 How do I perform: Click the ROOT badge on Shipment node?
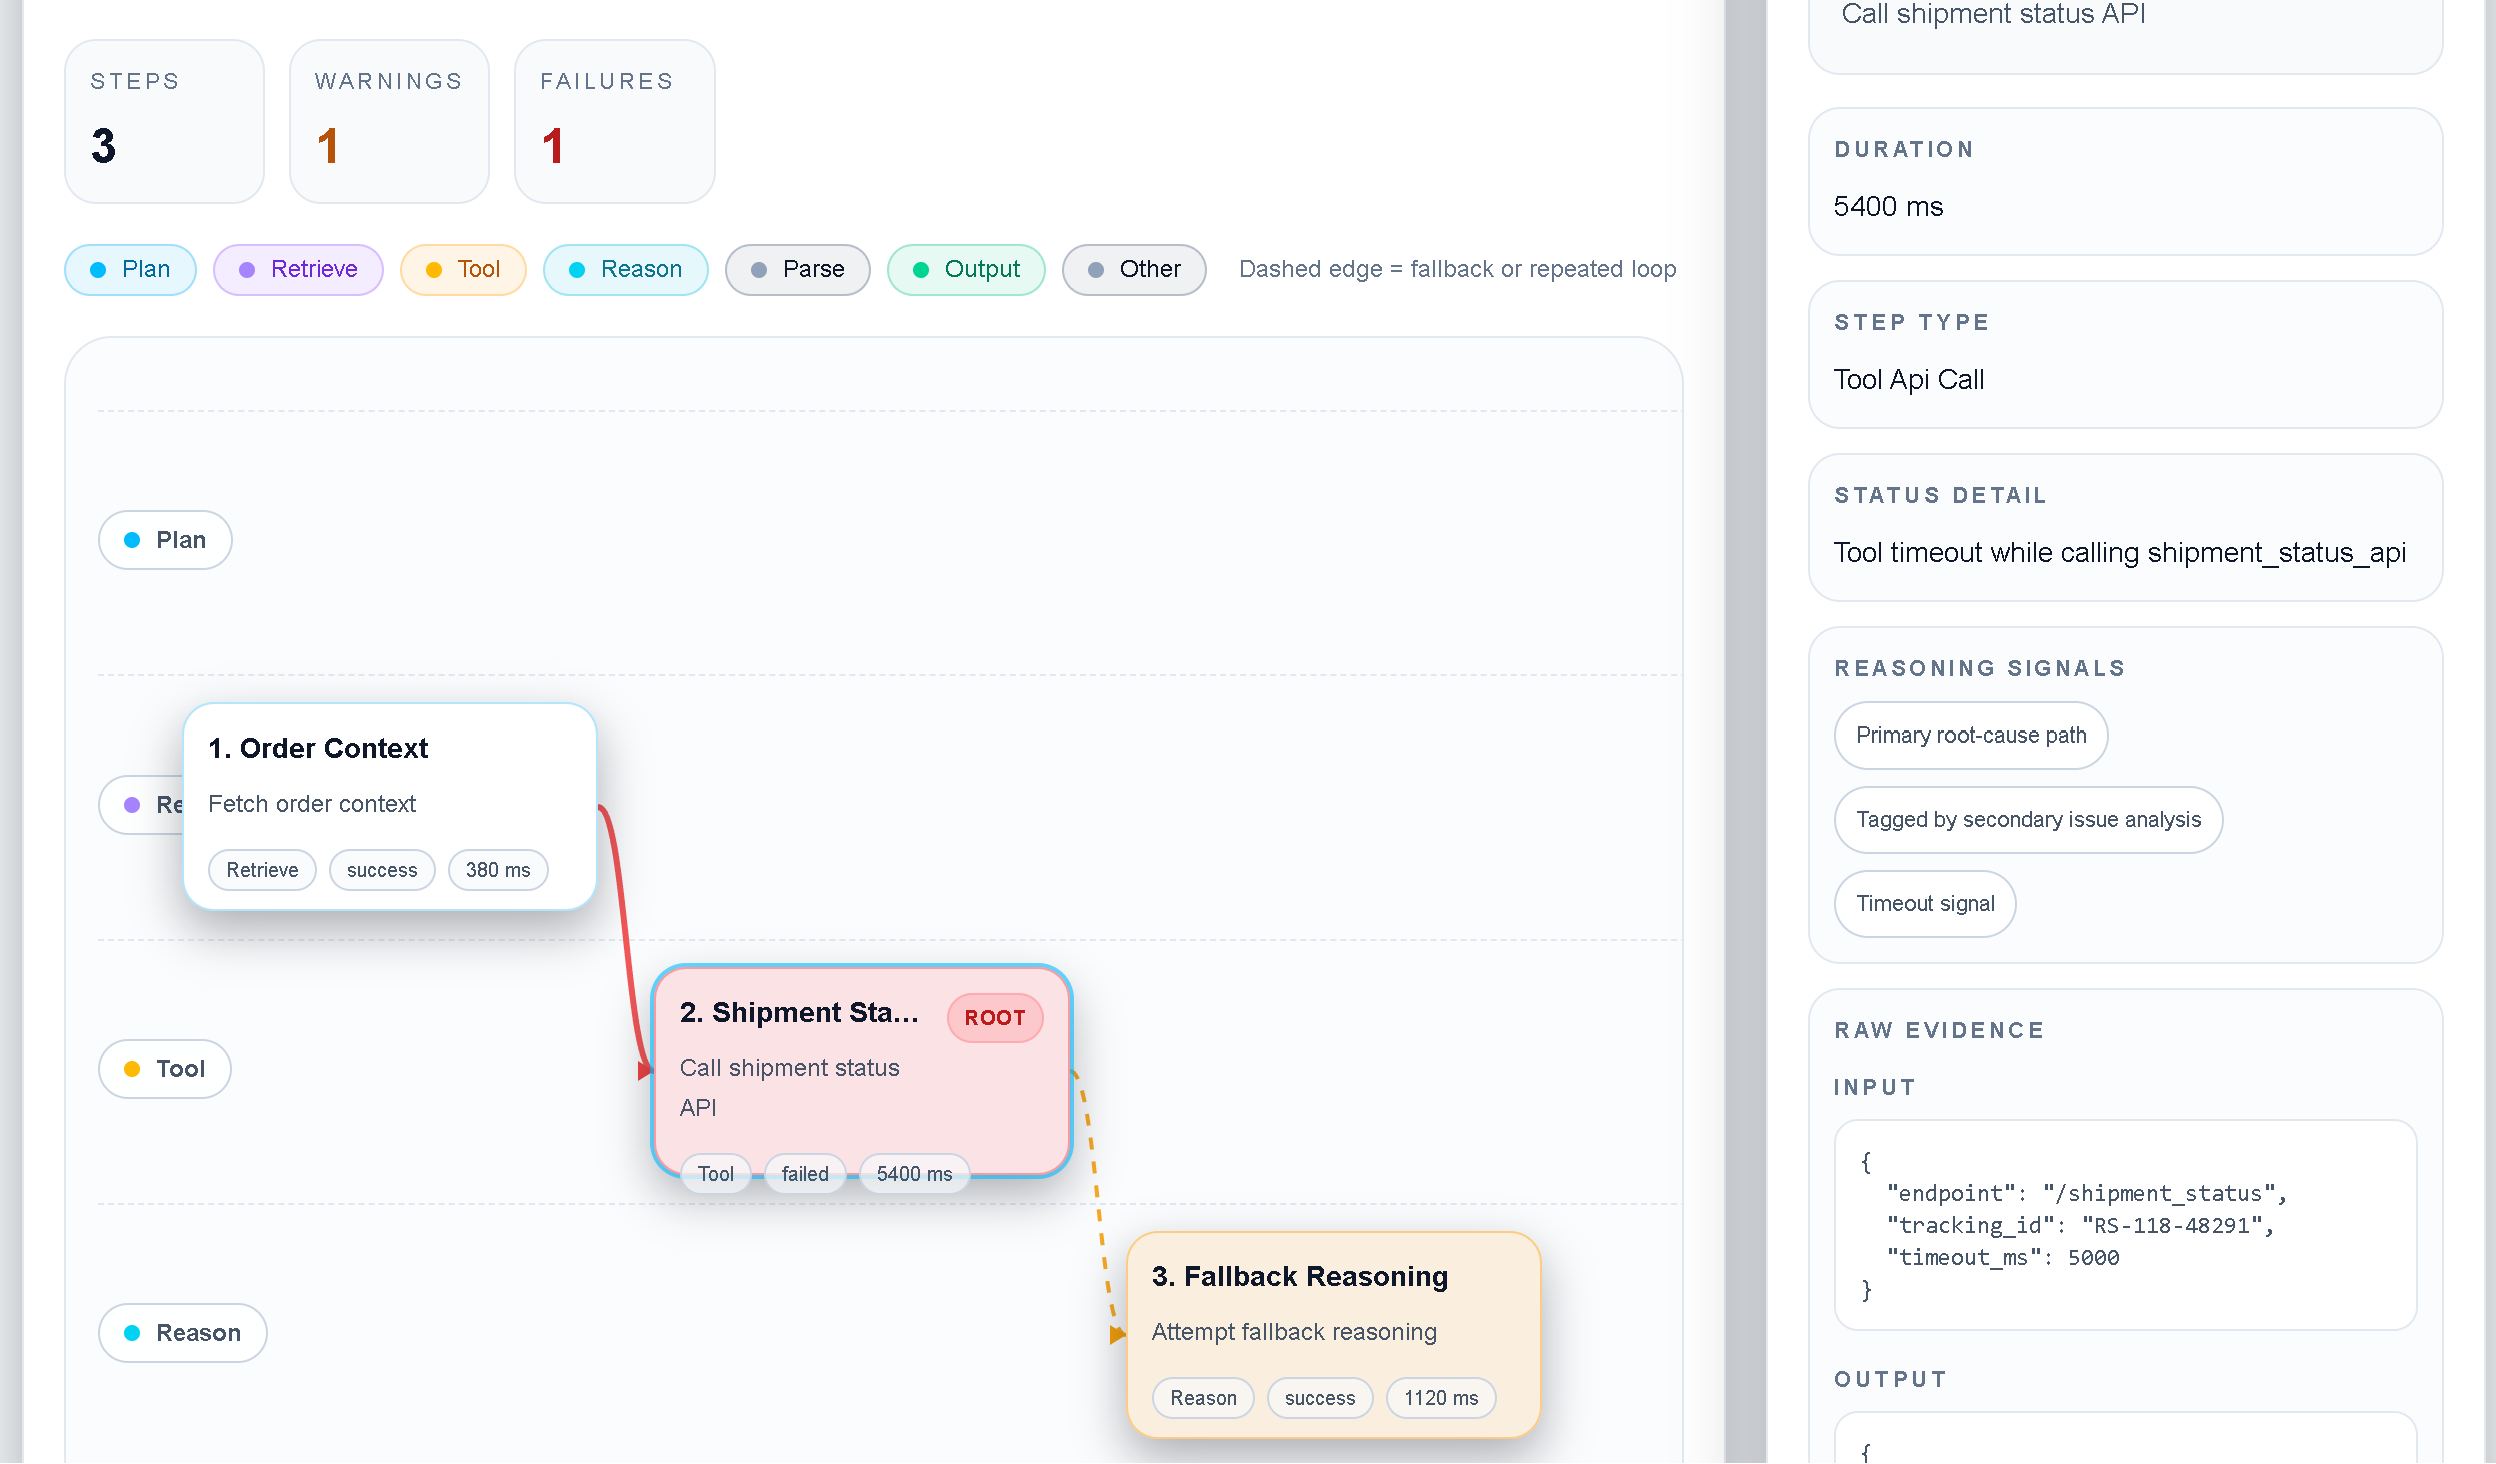(x=995, y=1018)
